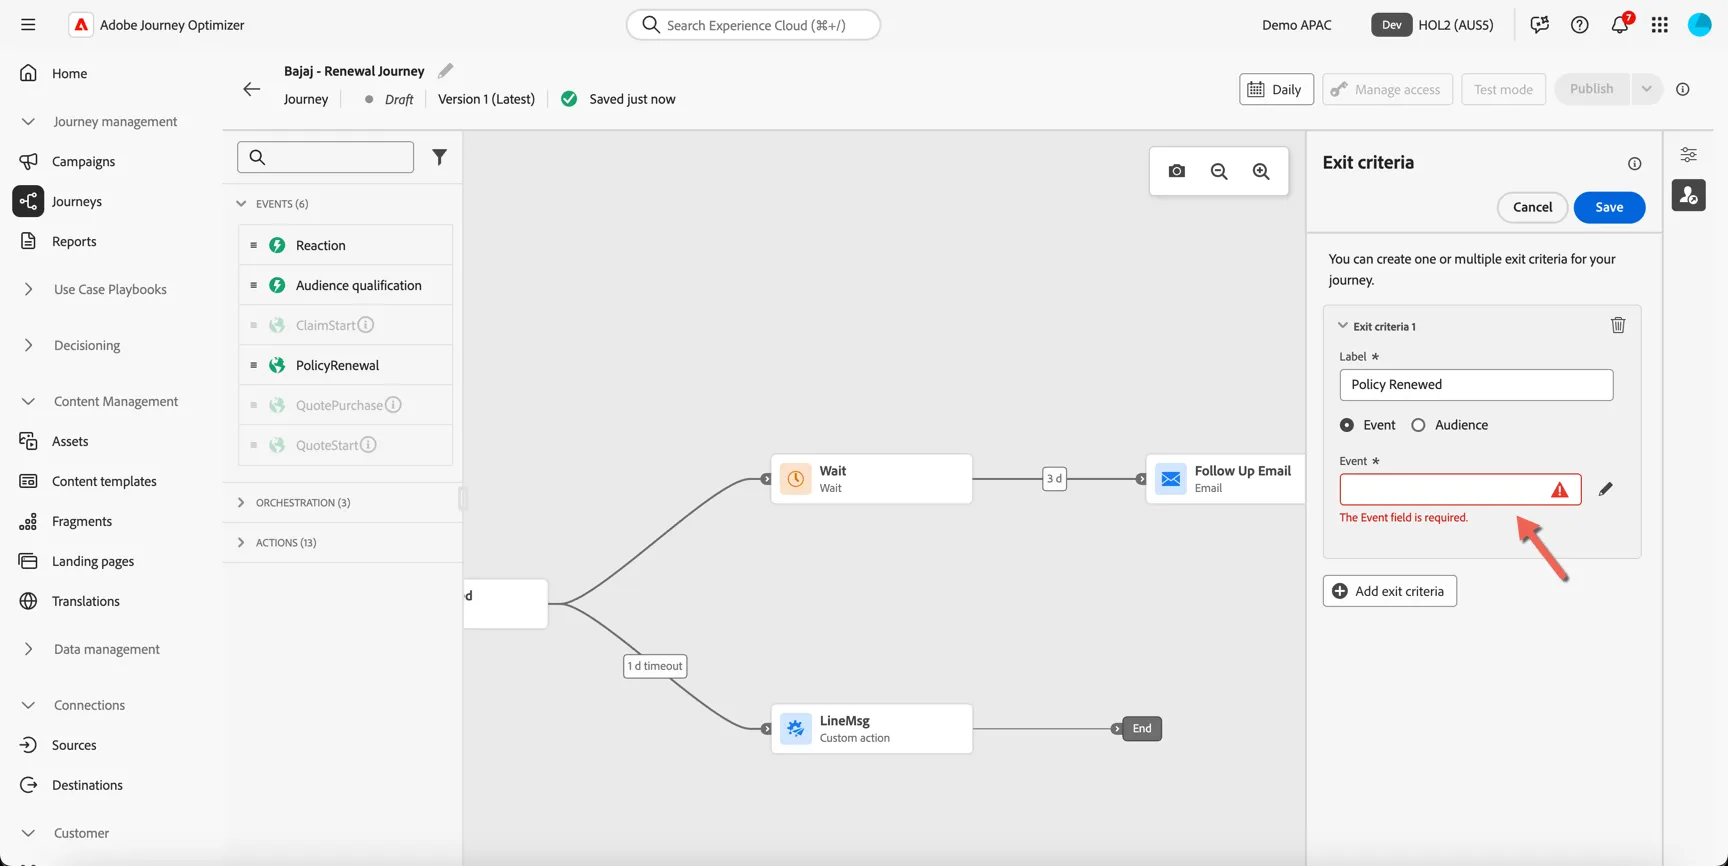Select the Audience radio button
Viewport: 1728px width, 866px height.
[x=1418, y=425]
